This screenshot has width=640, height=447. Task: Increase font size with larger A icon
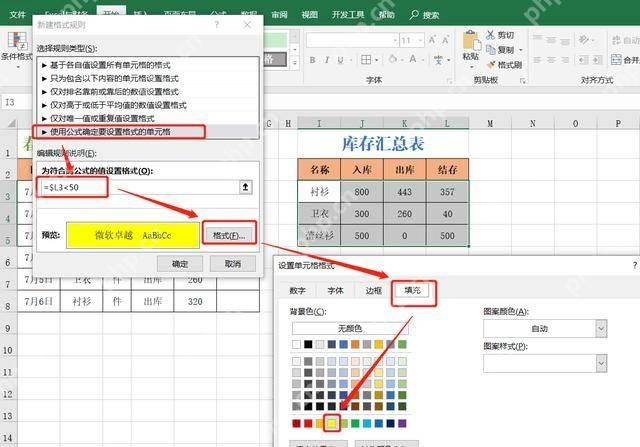432,40
